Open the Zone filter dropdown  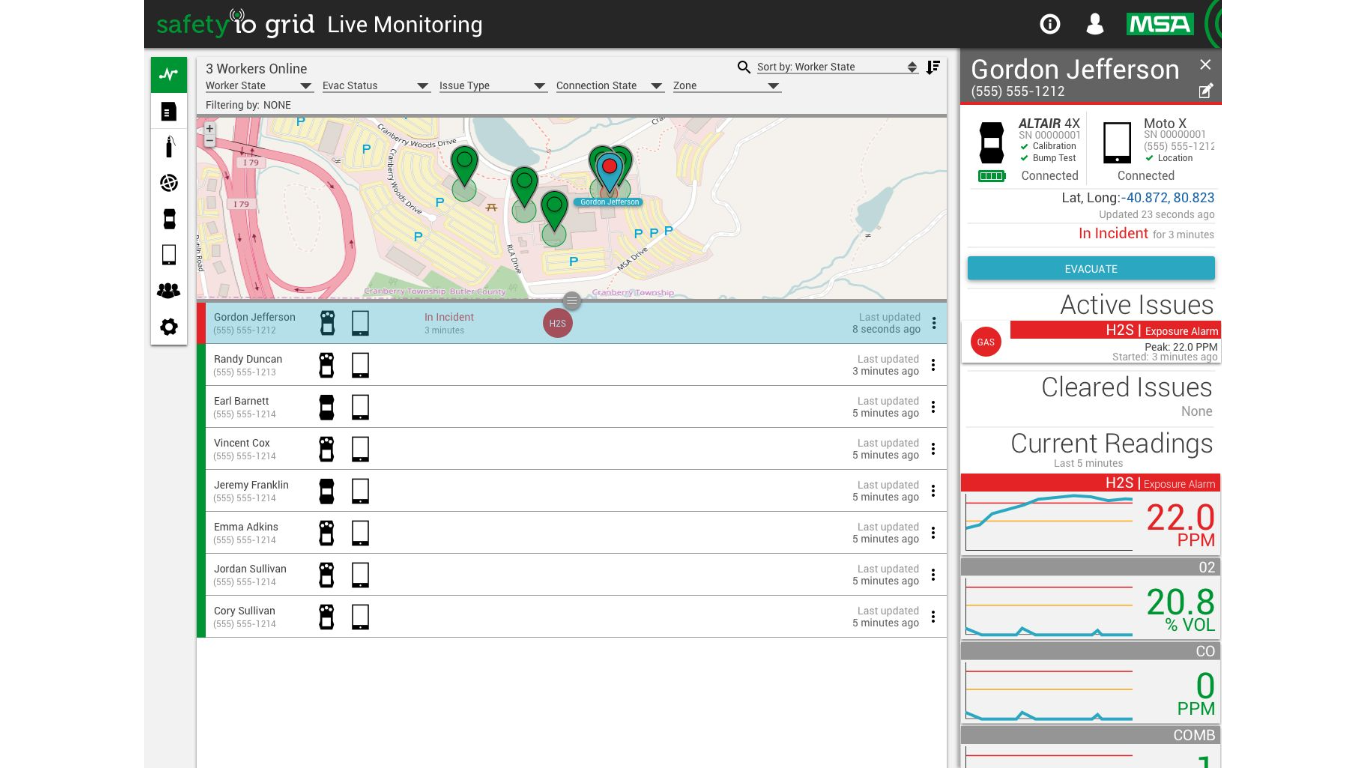[x=774, y=86]
